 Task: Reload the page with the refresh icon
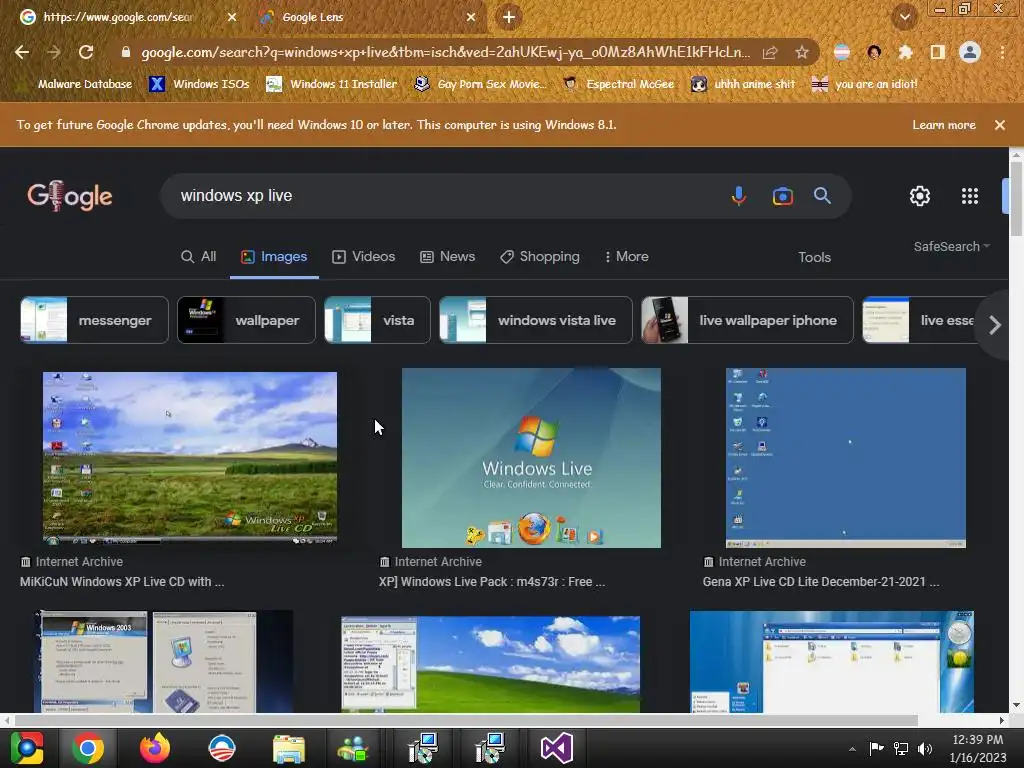(86, 52)
